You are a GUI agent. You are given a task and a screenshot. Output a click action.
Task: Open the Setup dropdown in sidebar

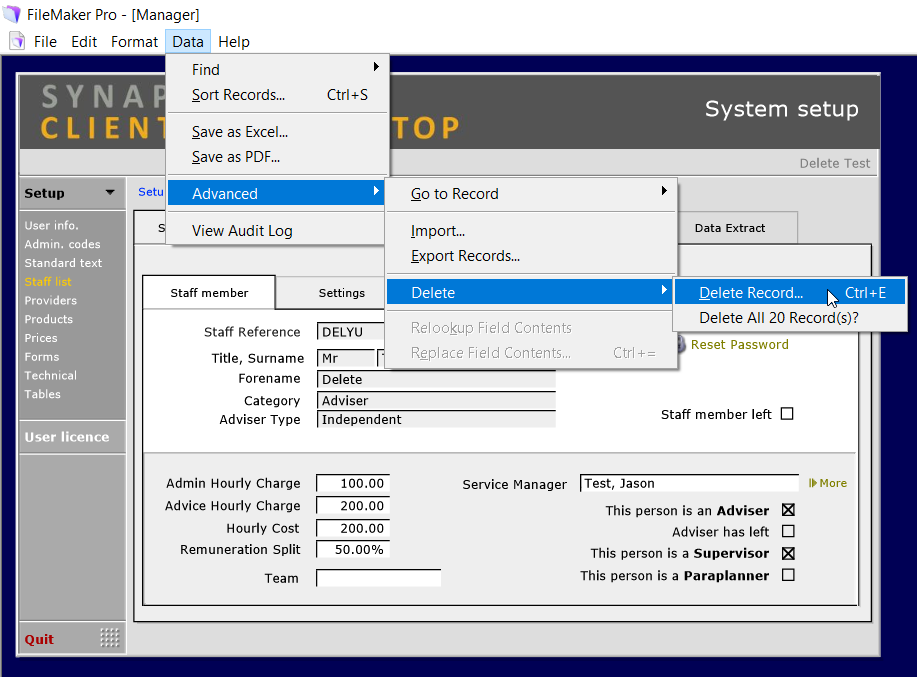point(73,193)
